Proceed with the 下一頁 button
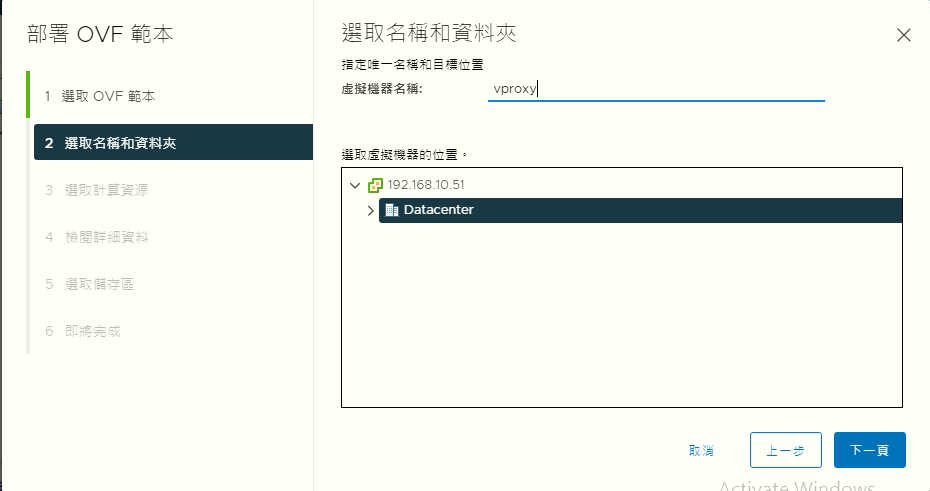The width and height of the screenshot is (930, 491). coord(869,450)
